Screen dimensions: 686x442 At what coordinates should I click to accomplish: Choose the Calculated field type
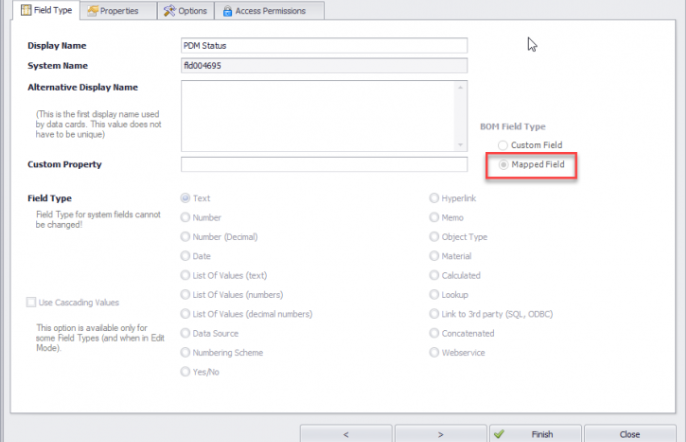(x=434, y=275)
